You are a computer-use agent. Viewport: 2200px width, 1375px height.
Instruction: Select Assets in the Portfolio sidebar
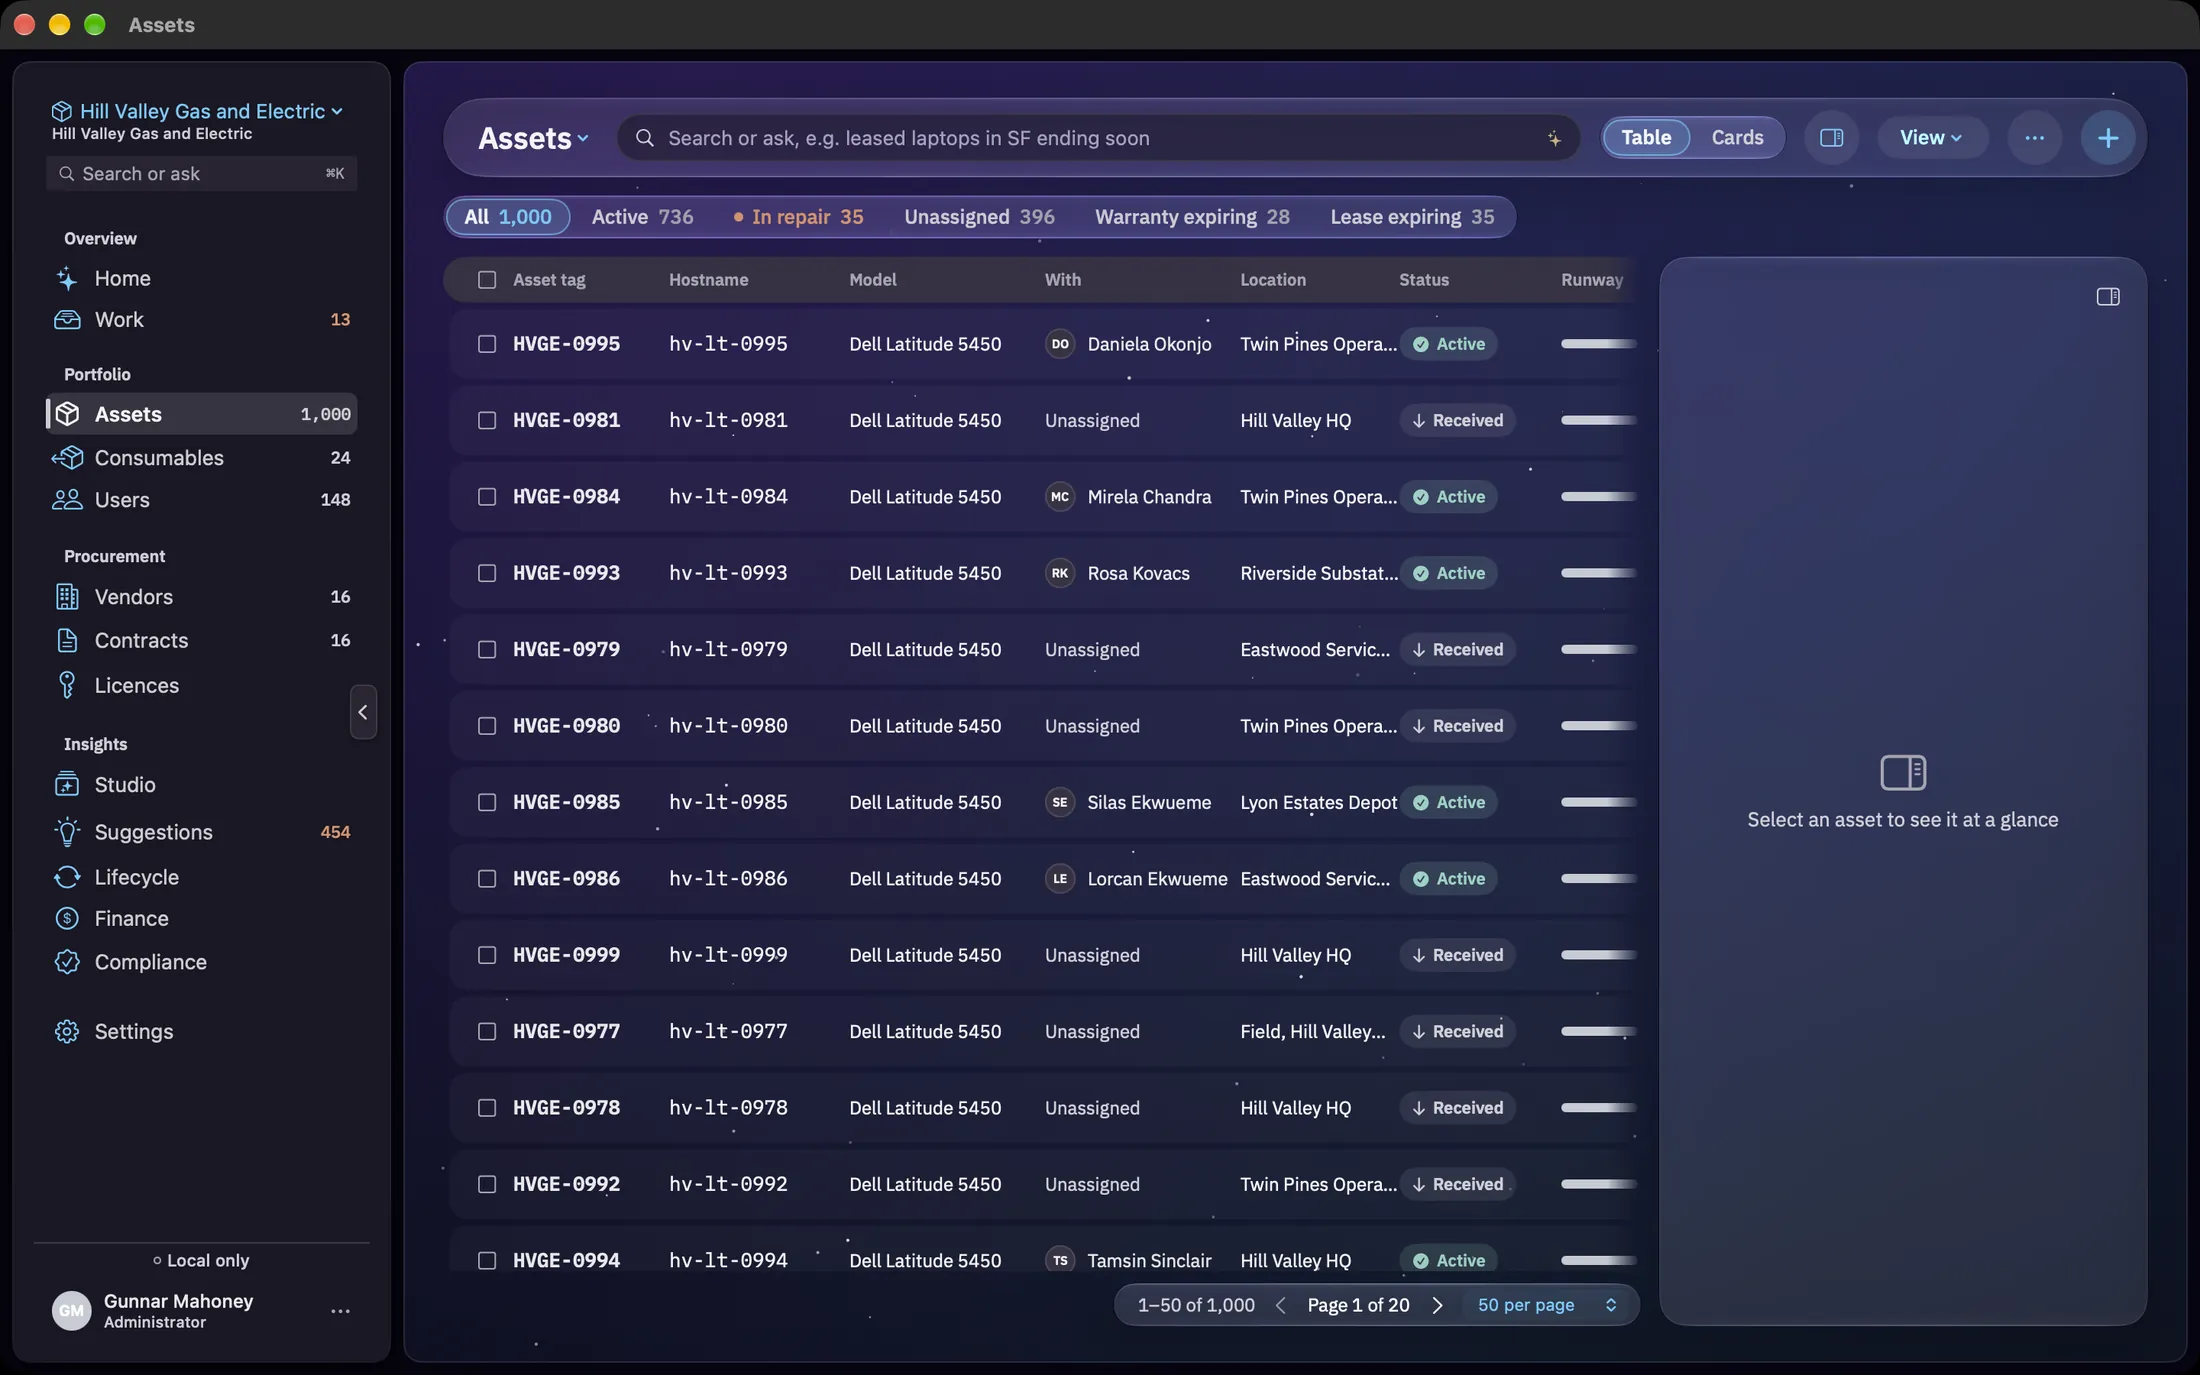[201, 414]
